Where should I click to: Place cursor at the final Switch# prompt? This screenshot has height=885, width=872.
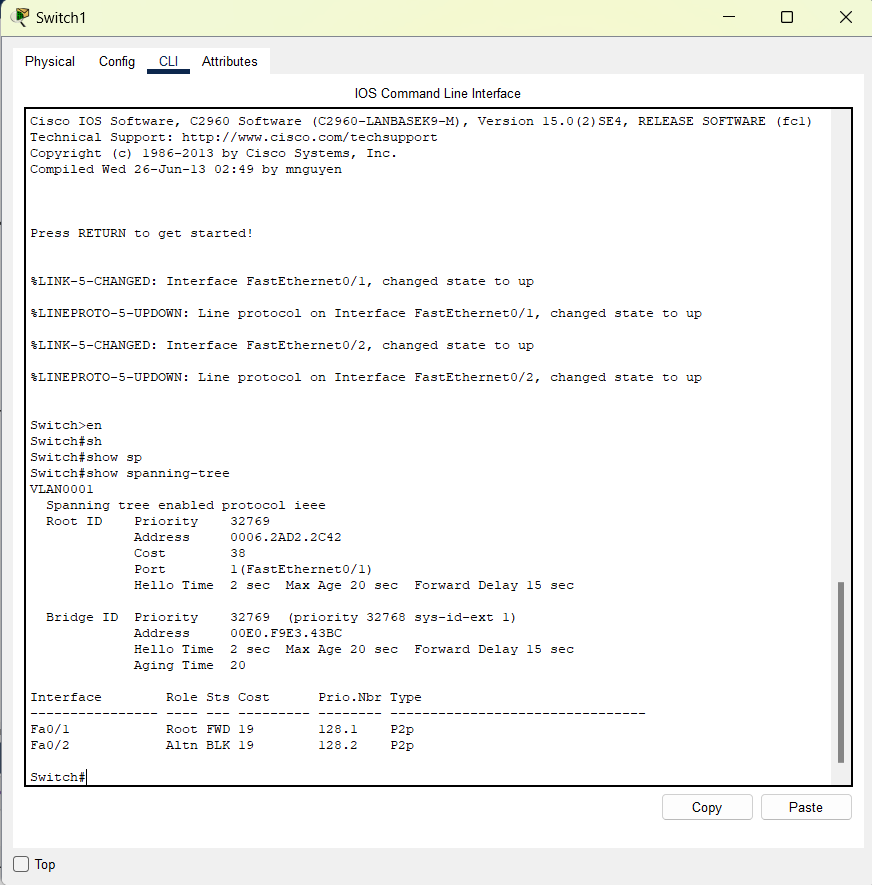[58, 777]
